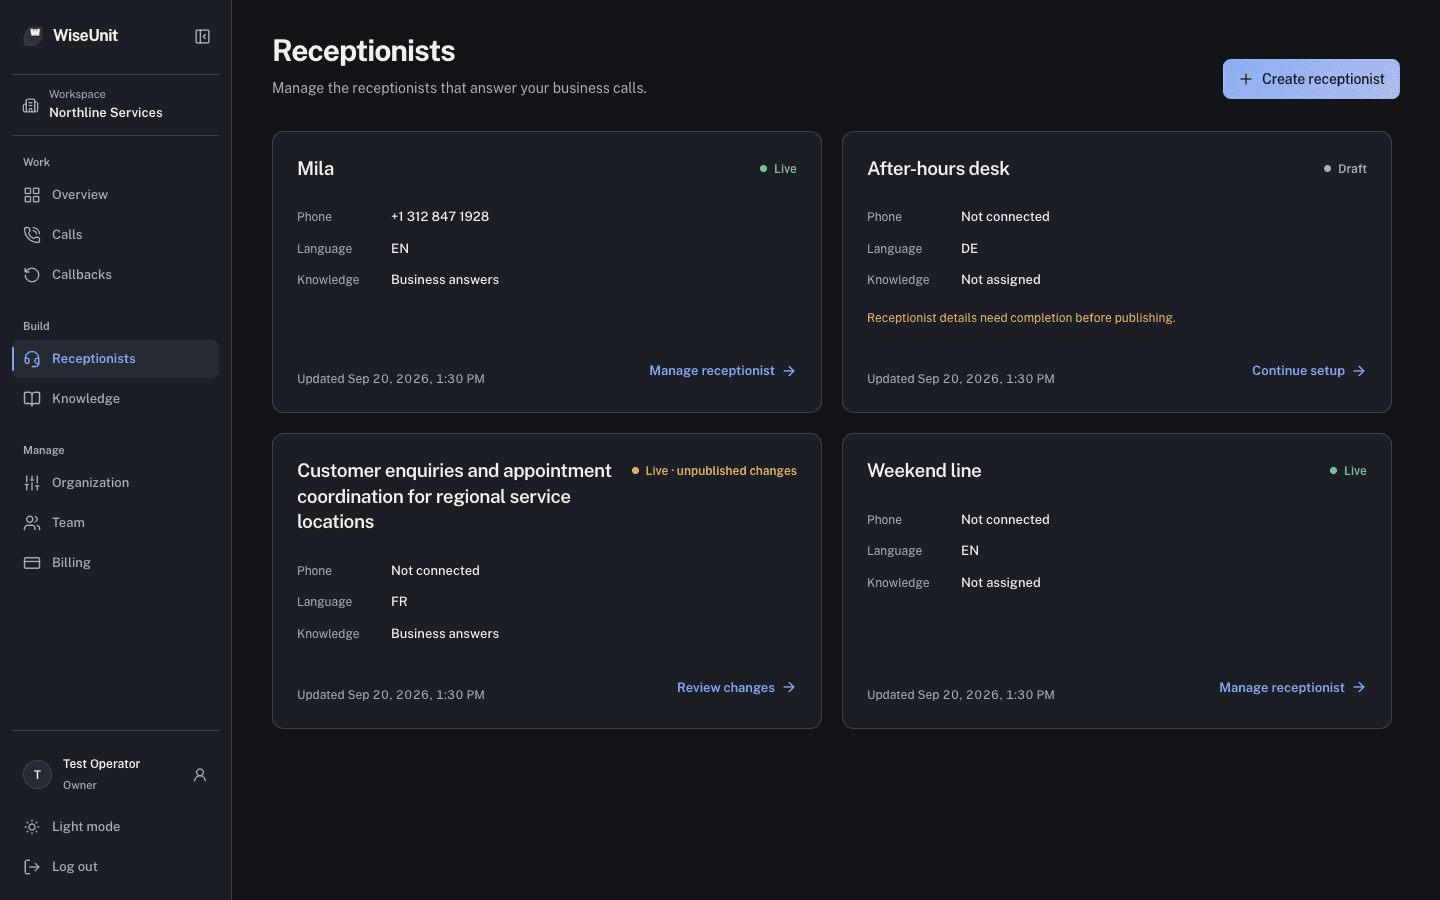The width and height of the screenshot is (1440, 900).
Task: Click the After-hours desk card title
Action: [938, 169]
